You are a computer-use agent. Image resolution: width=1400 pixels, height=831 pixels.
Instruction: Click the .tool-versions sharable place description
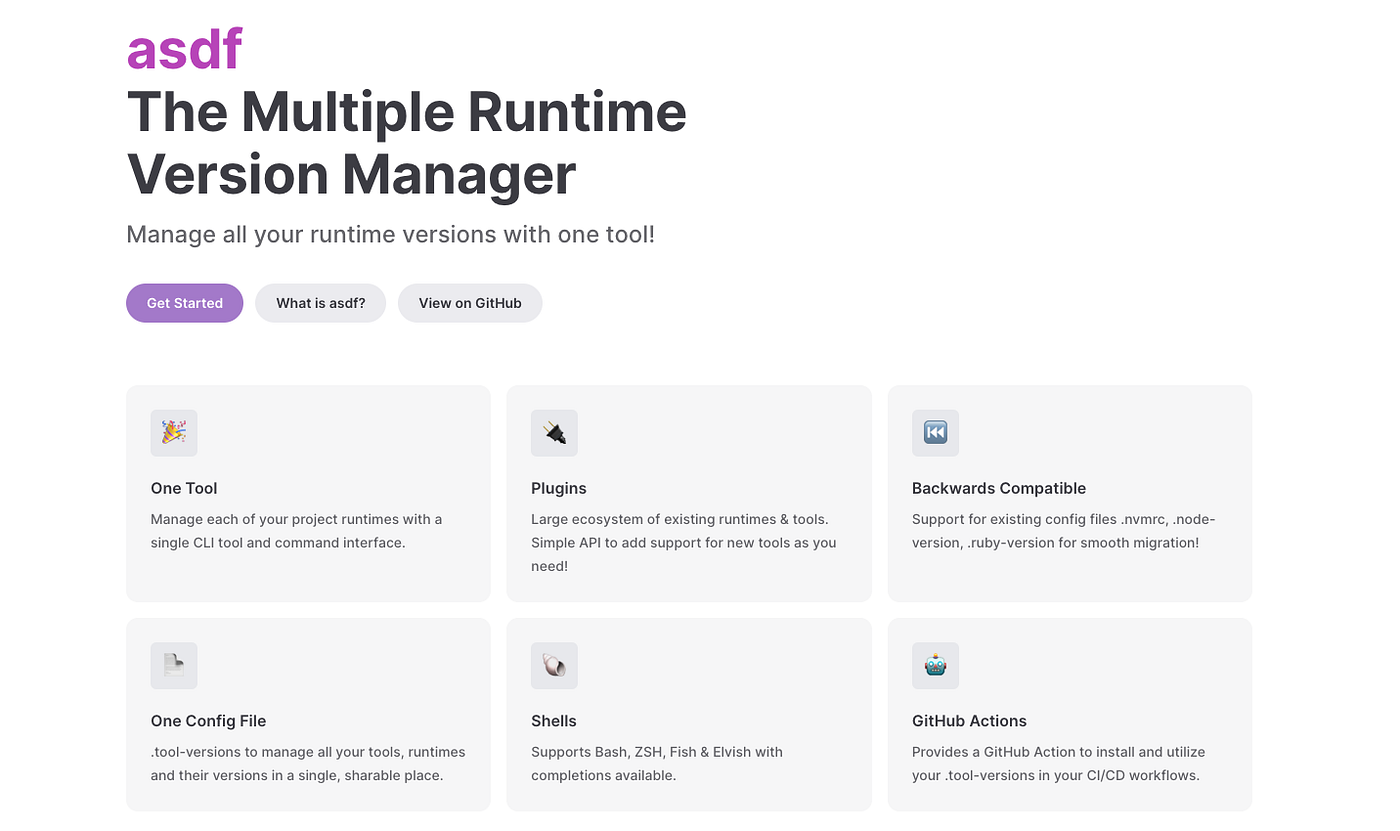pyautogui.click(x=308, y=763)
